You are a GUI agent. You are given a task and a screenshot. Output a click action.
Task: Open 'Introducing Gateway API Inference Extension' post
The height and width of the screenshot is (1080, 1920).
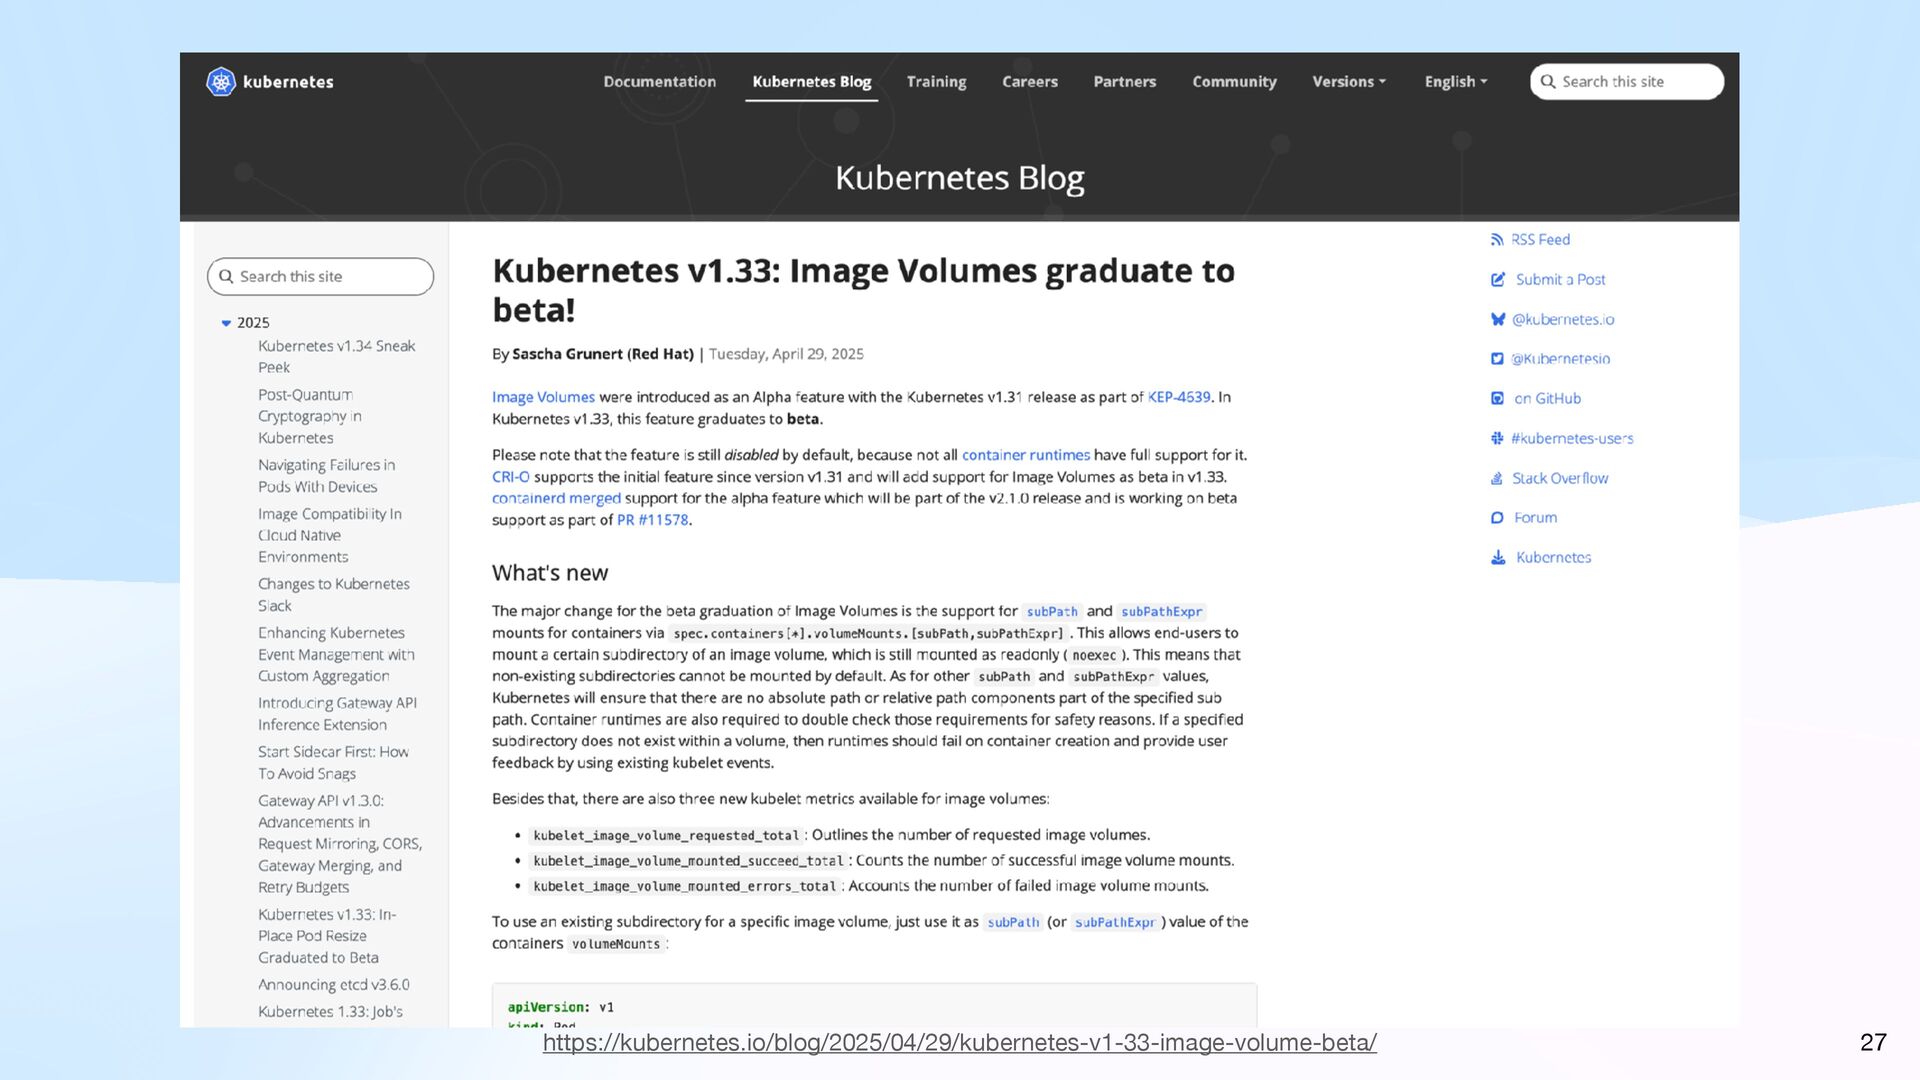(x=337, y=714)
